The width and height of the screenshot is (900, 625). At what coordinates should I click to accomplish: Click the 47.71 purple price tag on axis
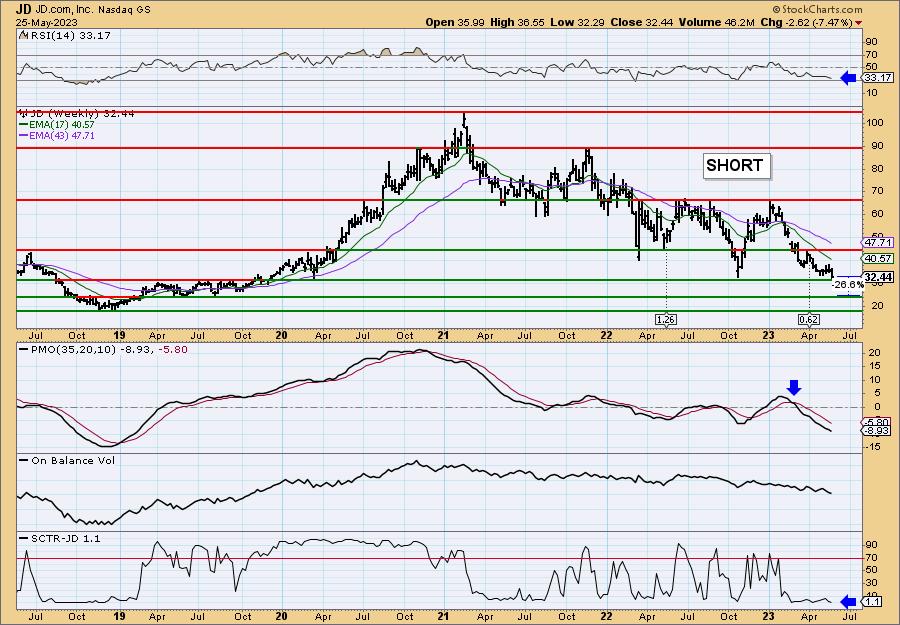pyautogui.click(x=878, y=243)
